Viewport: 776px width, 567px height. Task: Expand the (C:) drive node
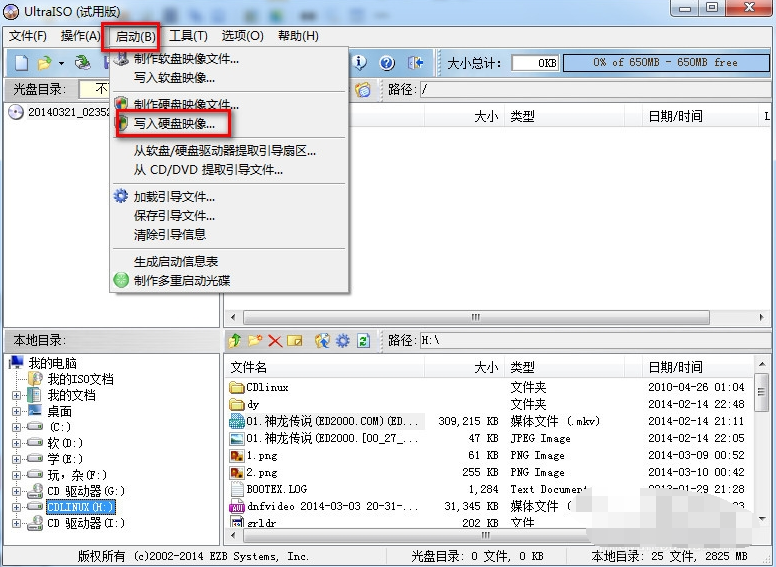tap(16, 427)
